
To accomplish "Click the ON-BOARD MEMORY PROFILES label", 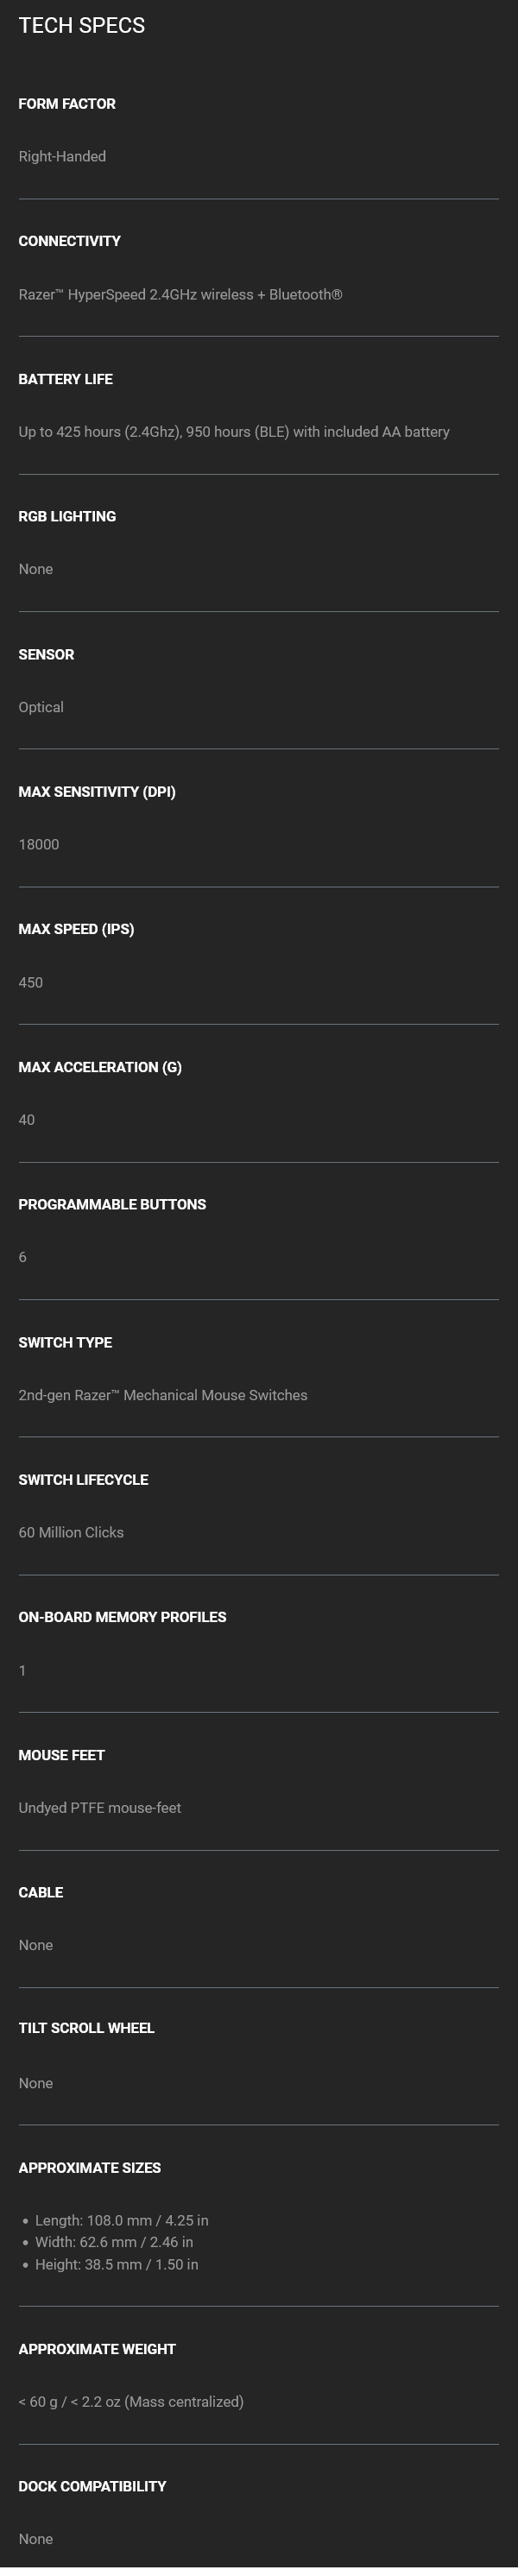I will click(122, 1617).
